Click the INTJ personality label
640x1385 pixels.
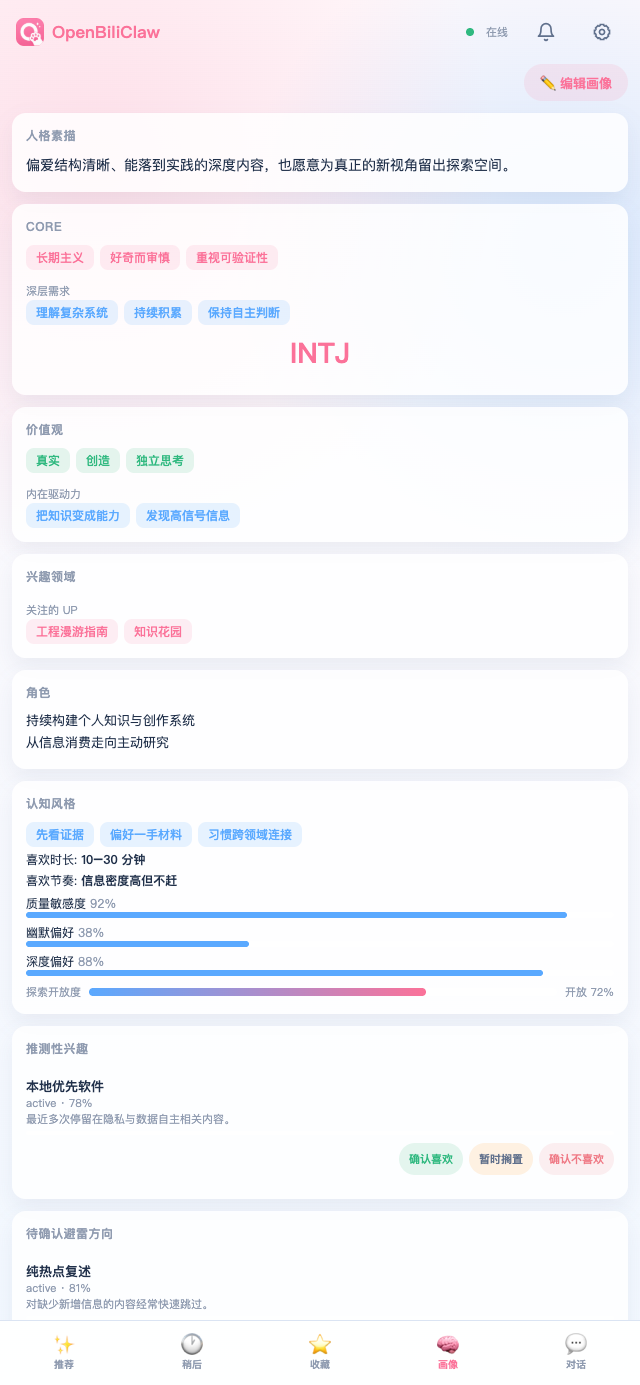320,353
